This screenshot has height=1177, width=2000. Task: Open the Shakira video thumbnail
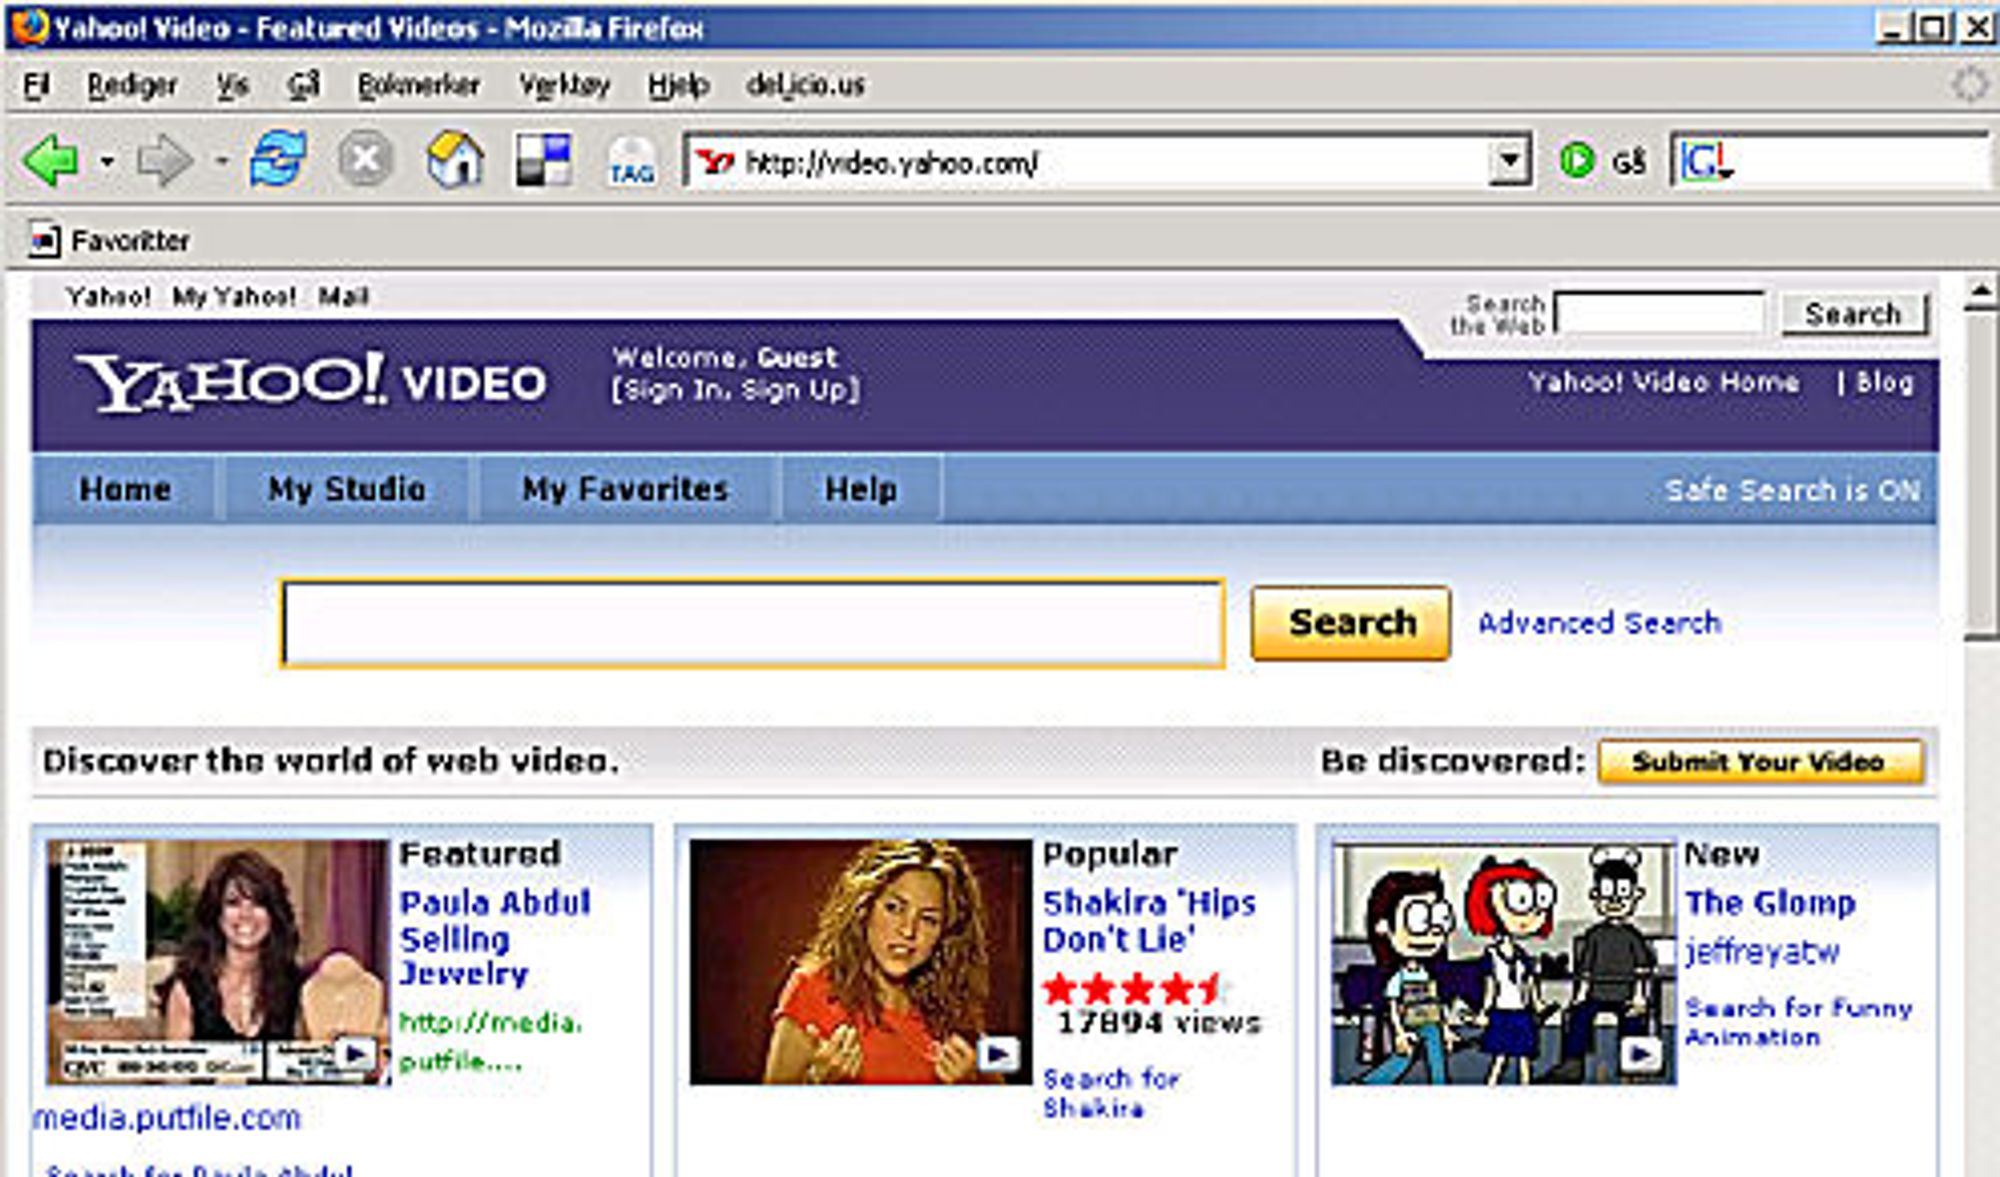click(860, 962)
